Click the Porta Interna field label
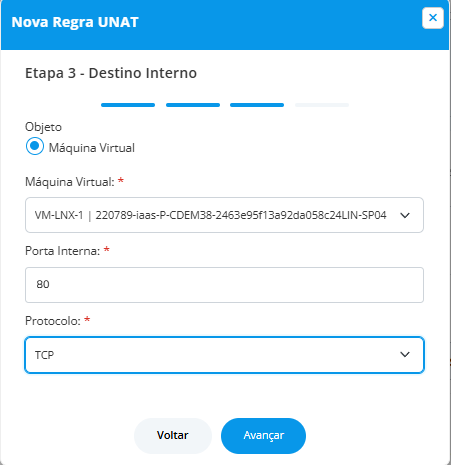Image resolution: width=451 pixels, height=465 pixels. point(63,251)
